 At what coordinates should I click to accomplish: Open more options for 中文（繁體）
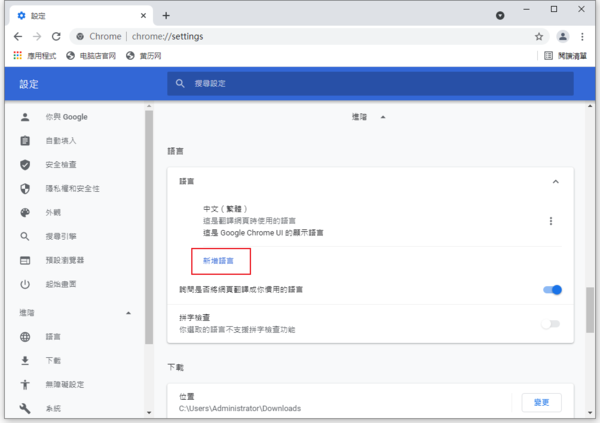coord(550,221)
